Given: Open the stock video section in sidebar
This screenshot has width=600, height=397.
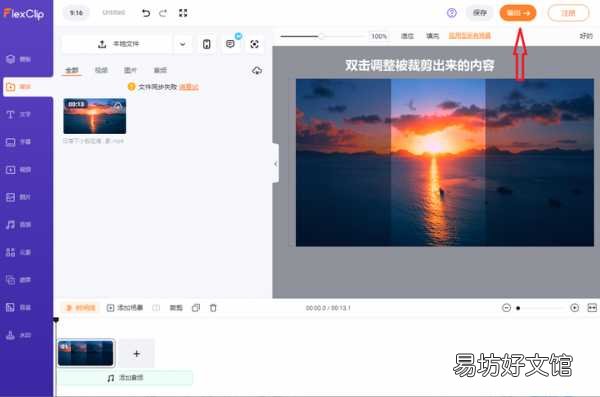Looking at the screenshot, I should tap(18, 170).
